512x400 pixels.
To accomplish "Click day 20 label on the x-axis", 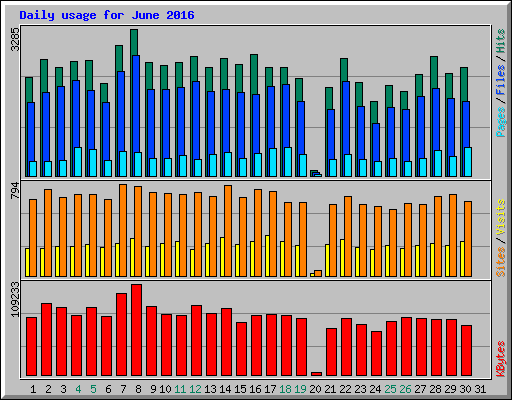I will [315, 389].
